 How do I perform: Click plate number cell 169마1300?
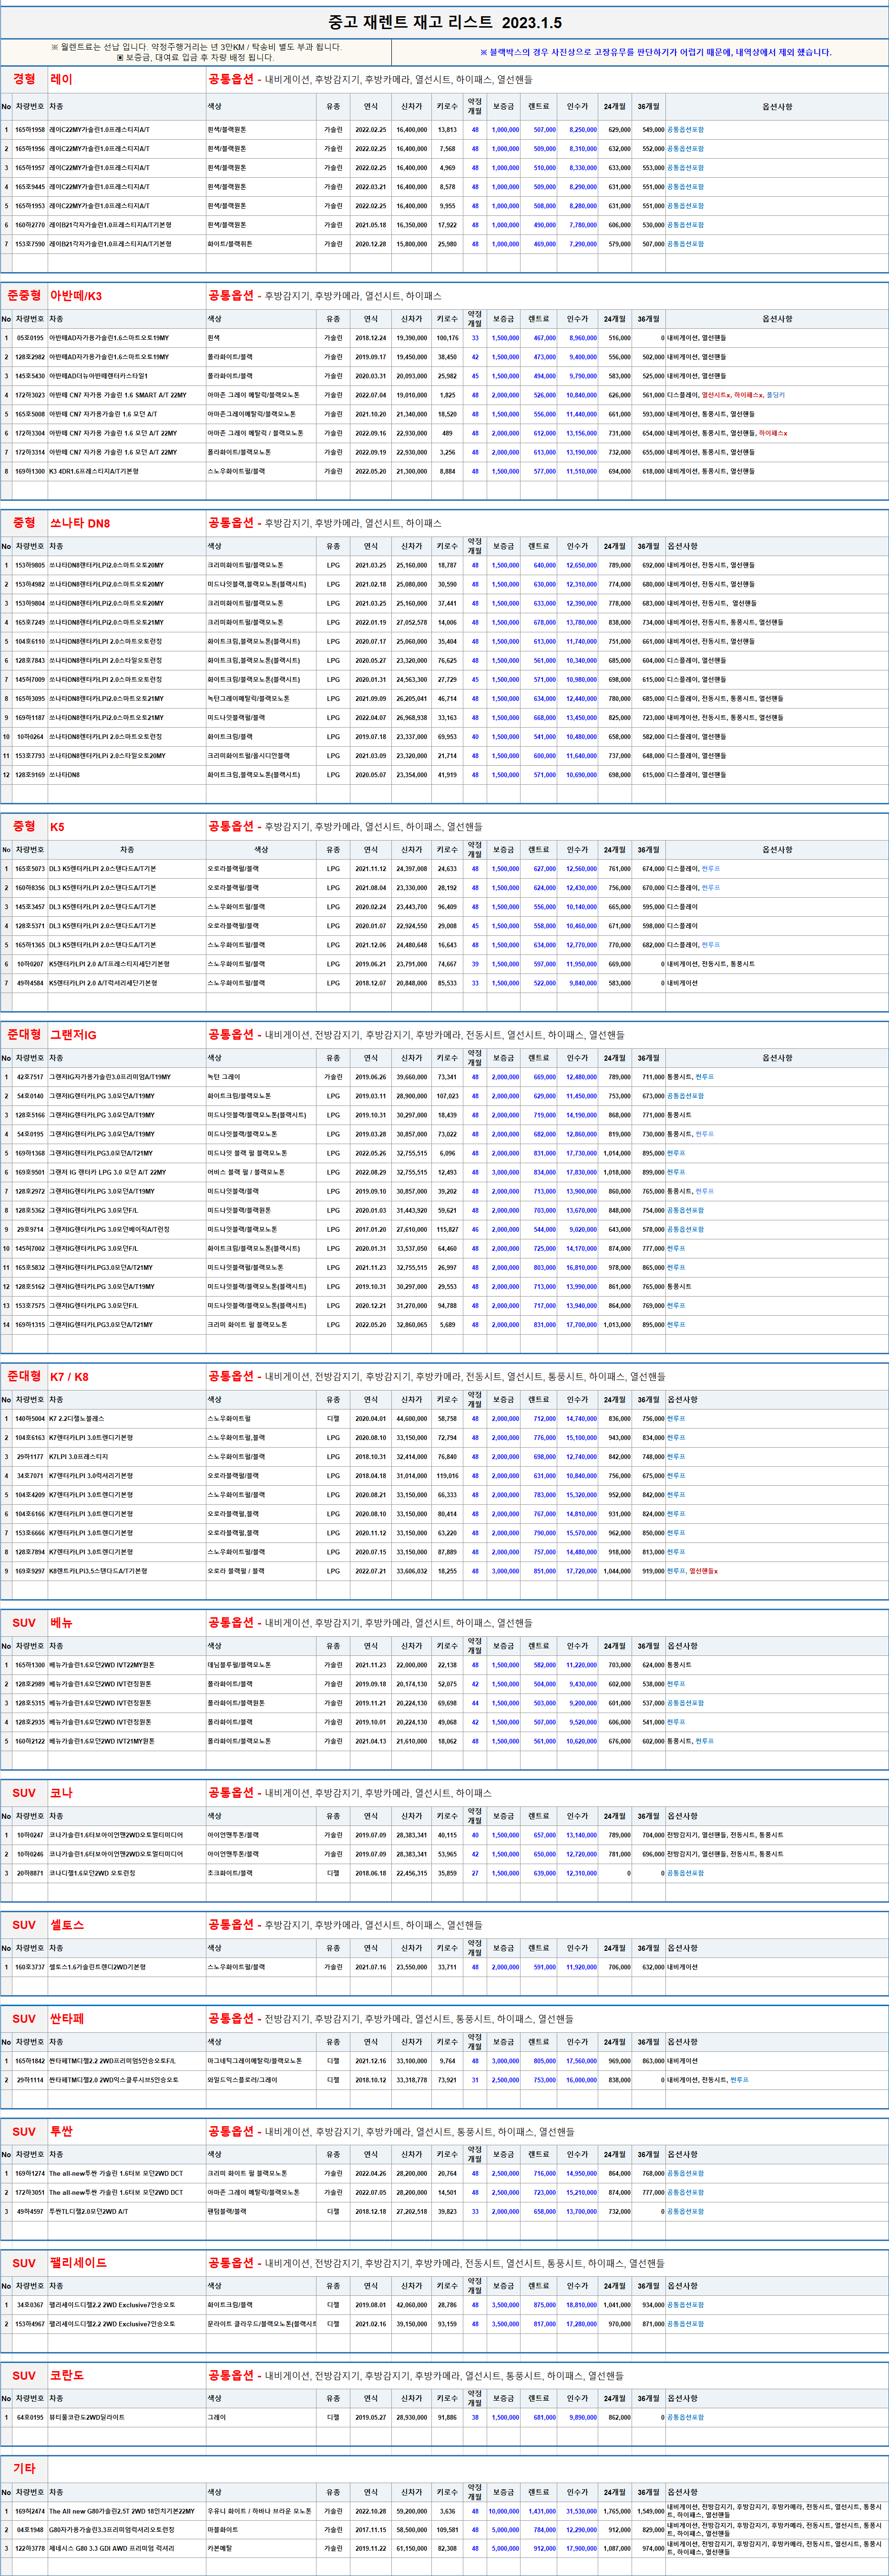point(30,471)
